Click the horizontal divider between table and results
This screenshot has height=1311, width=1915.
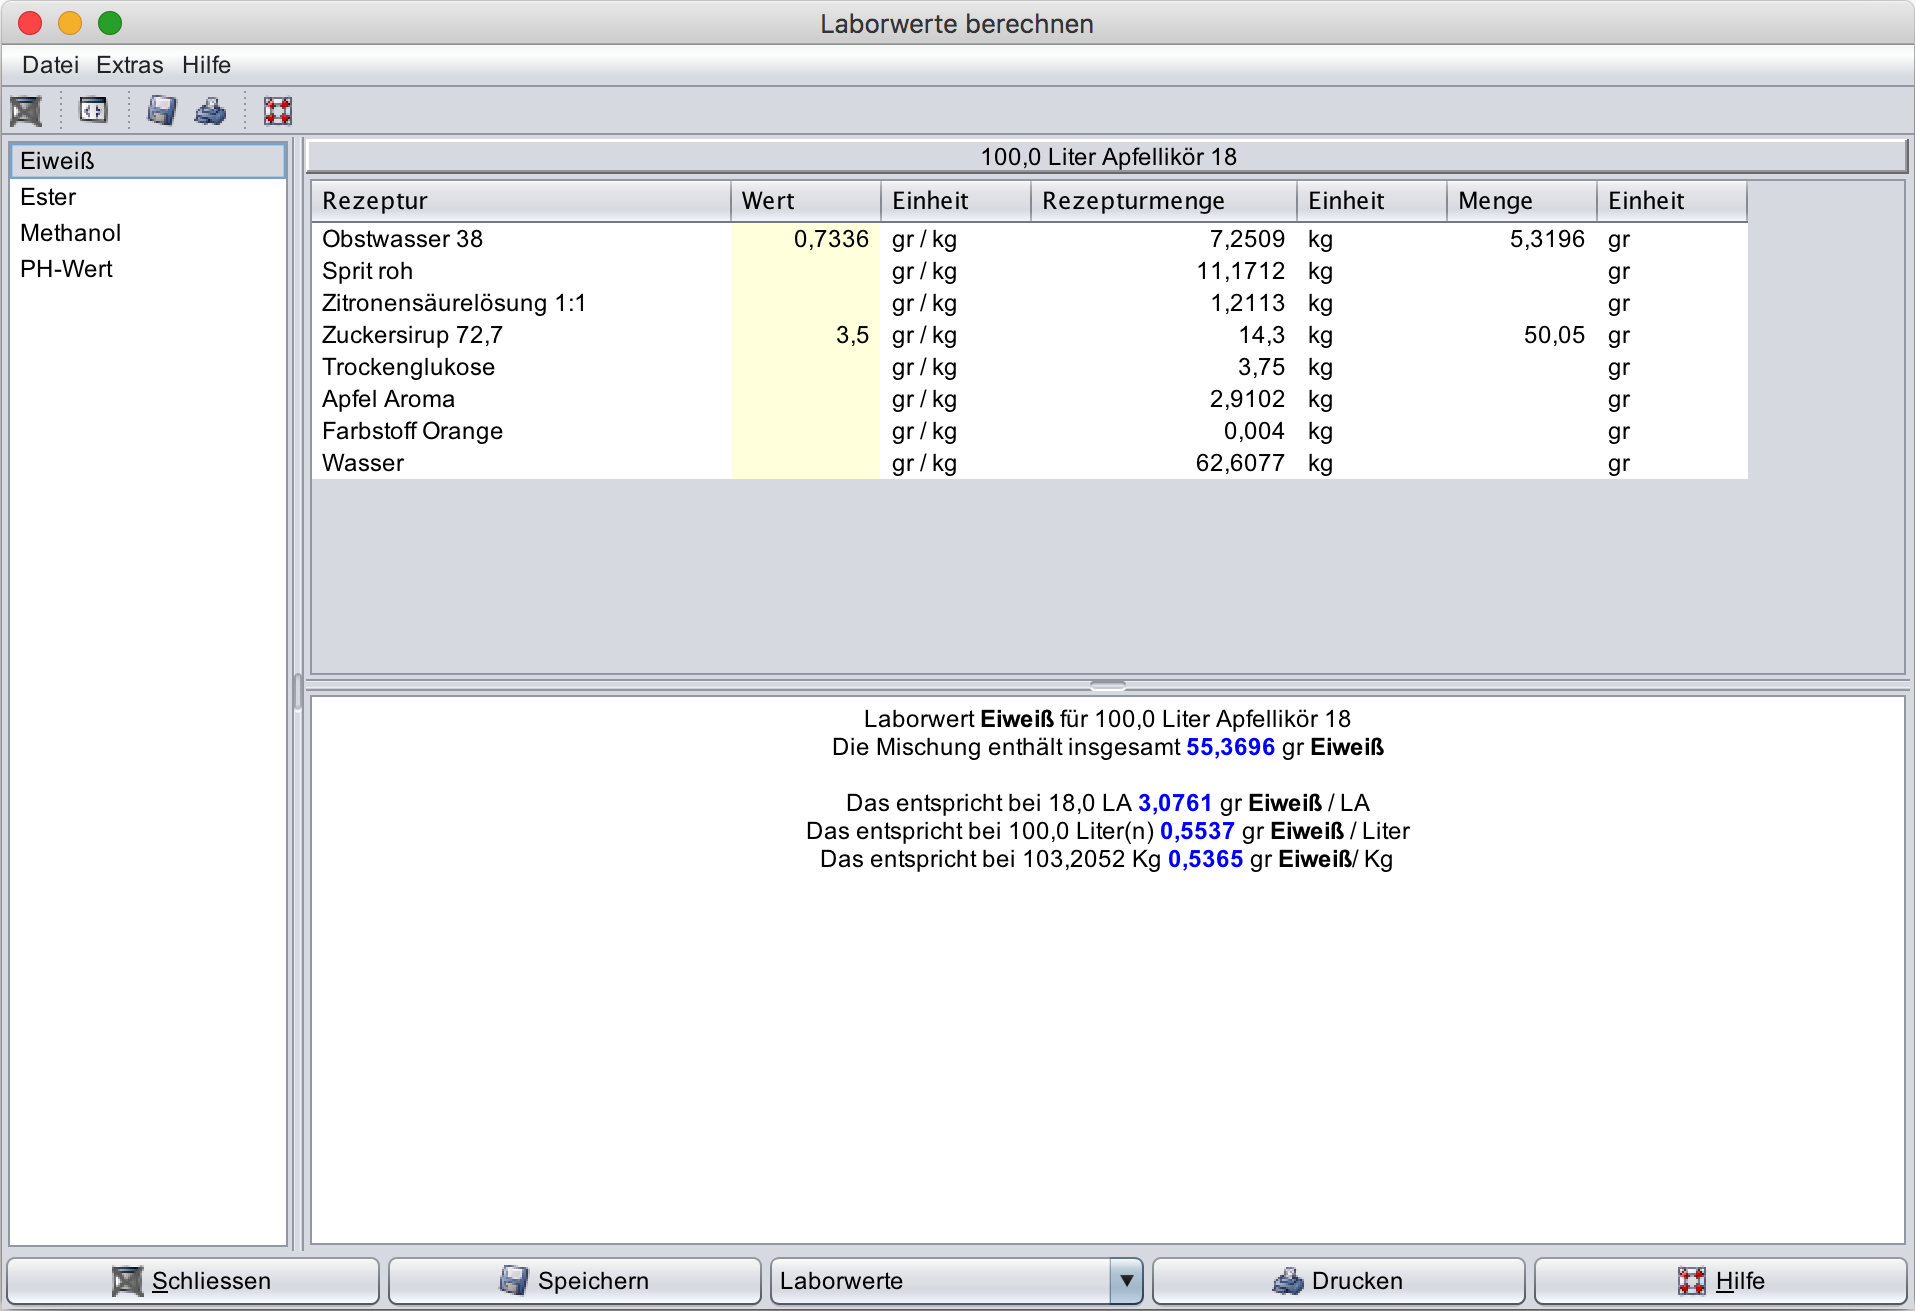pos(1107,686)
